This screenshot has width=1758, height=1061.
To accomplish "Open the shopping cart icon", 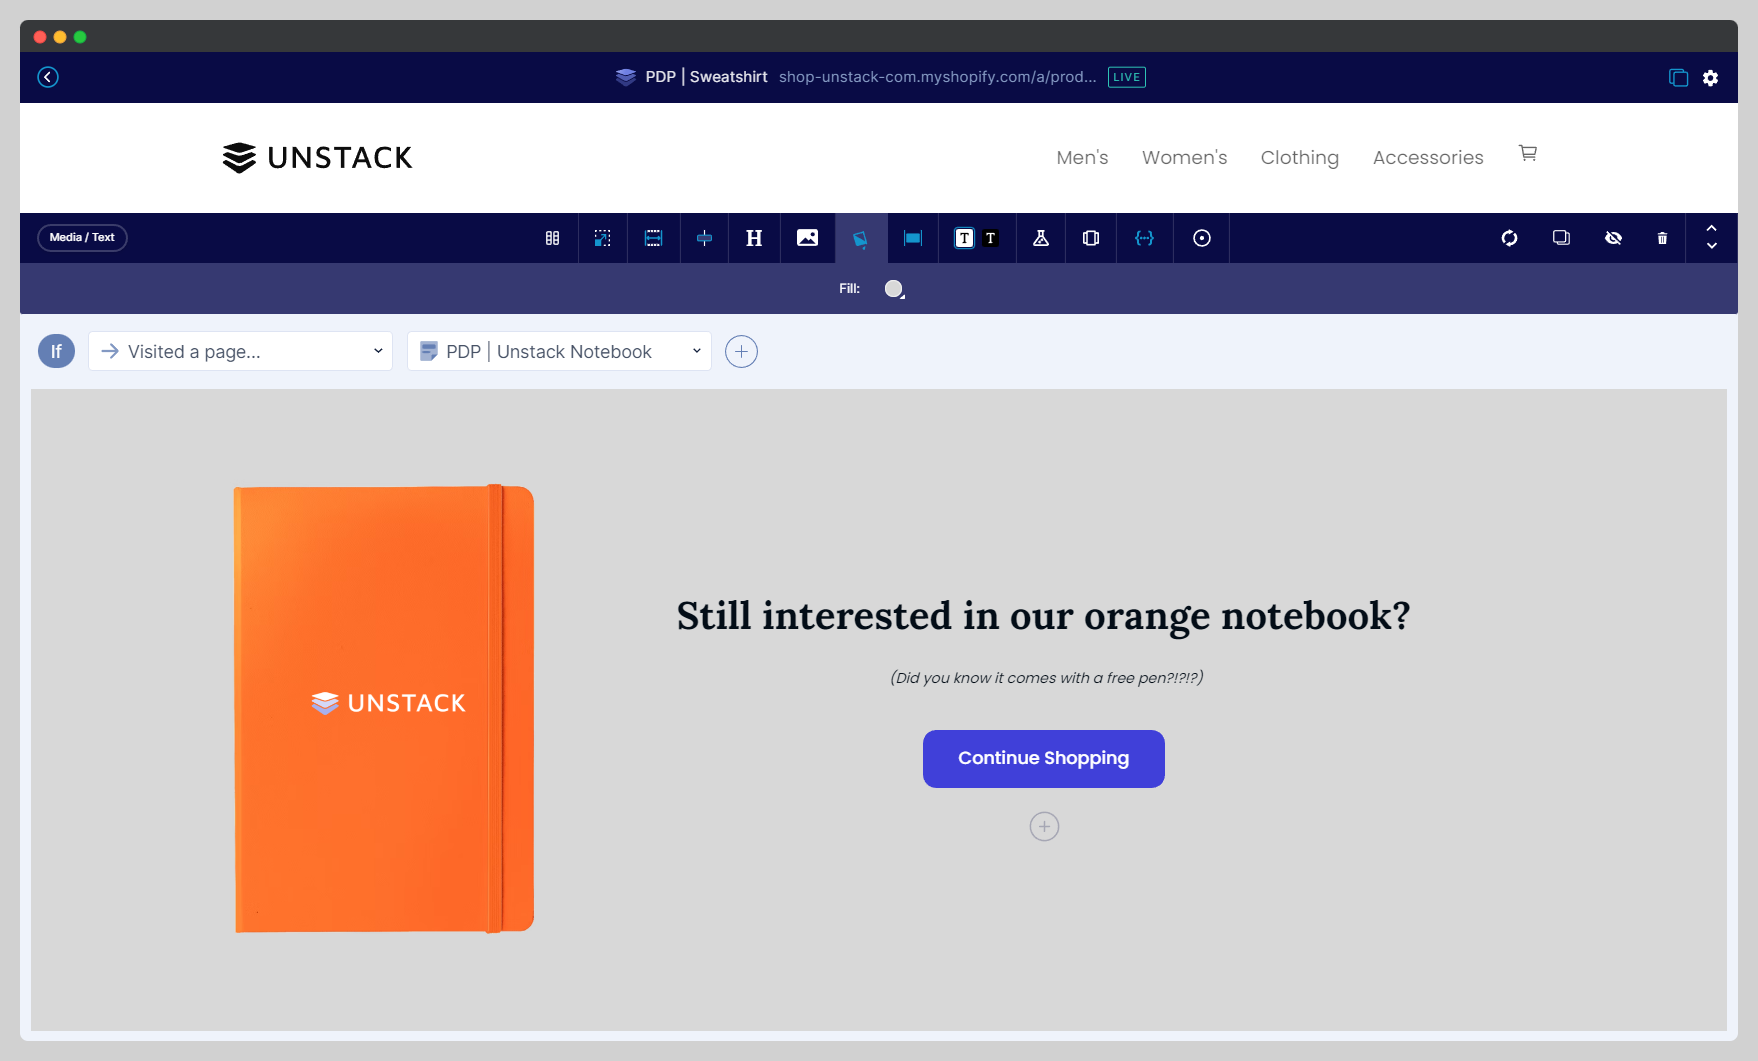I will [1527, 153].
